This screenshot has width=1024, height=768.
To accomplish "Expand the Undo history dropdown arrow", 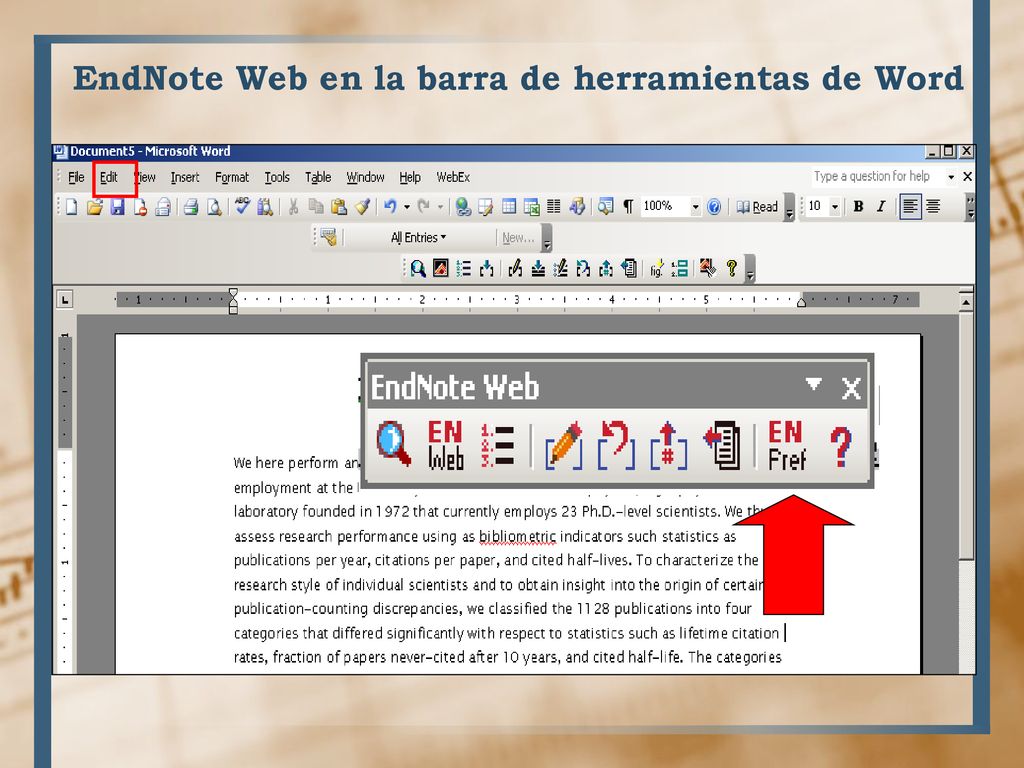I will click(406, 207).
